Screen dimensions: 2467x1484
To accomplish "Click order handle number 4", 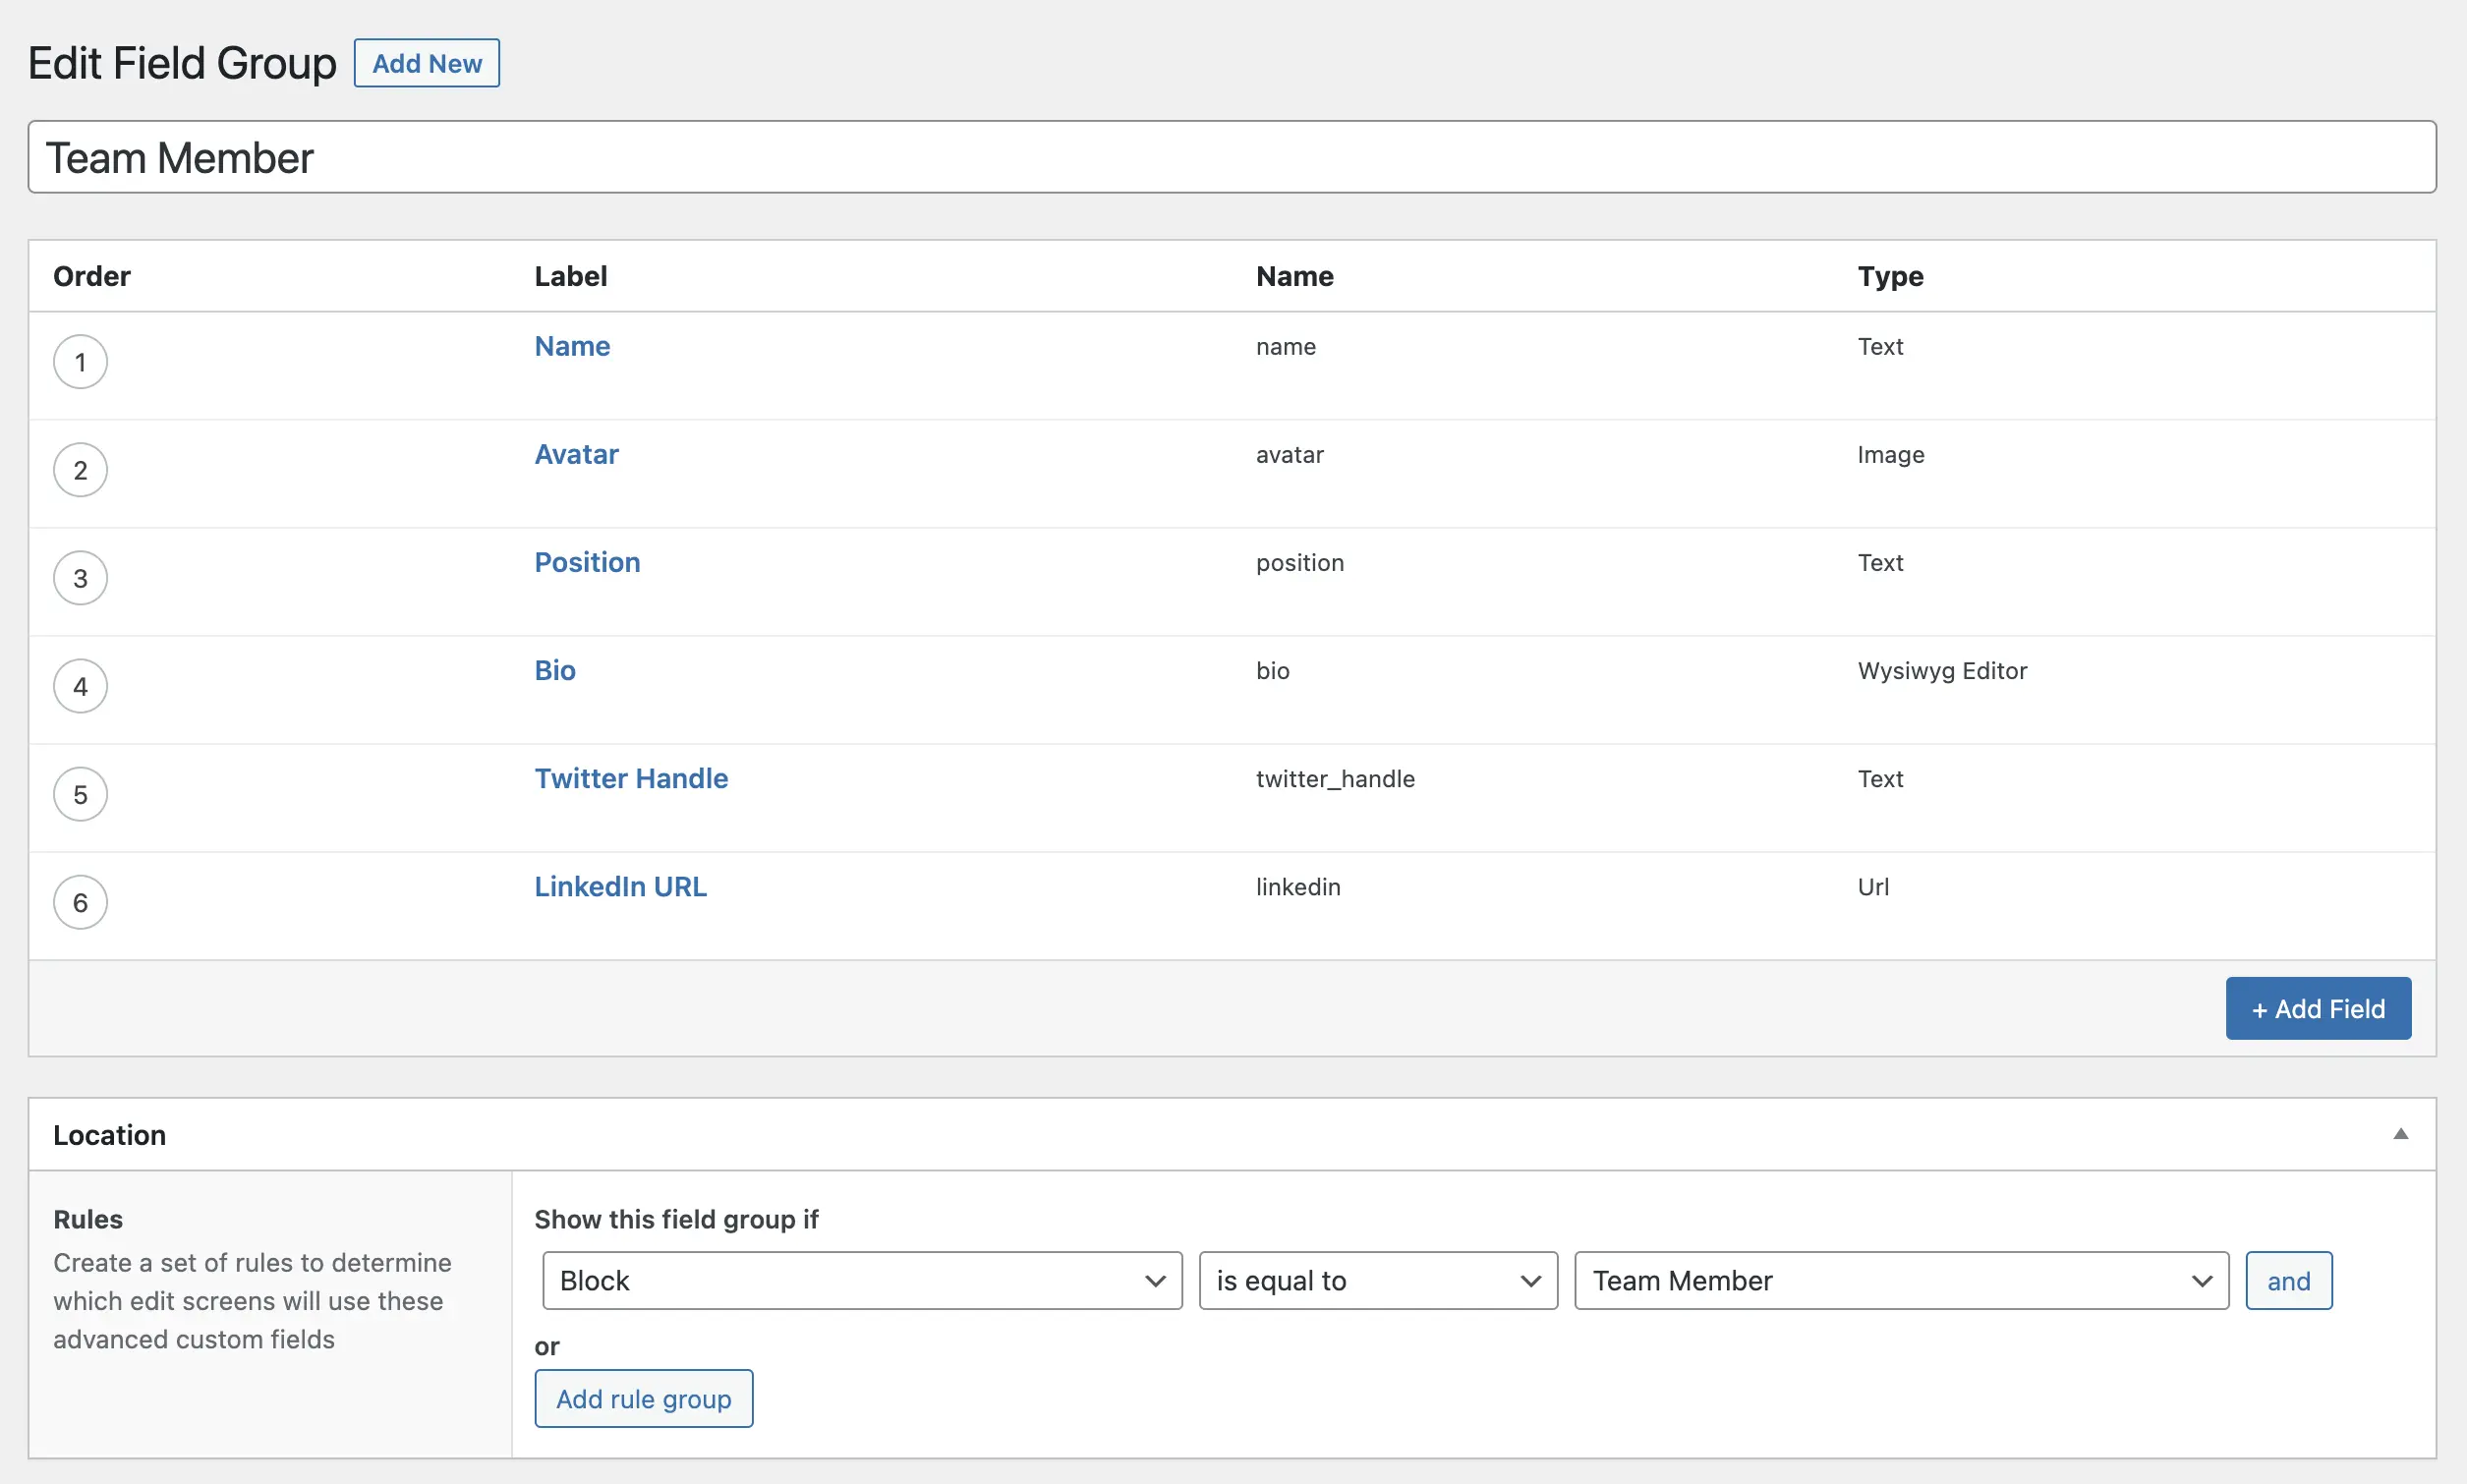I will [x=80, y=686].
